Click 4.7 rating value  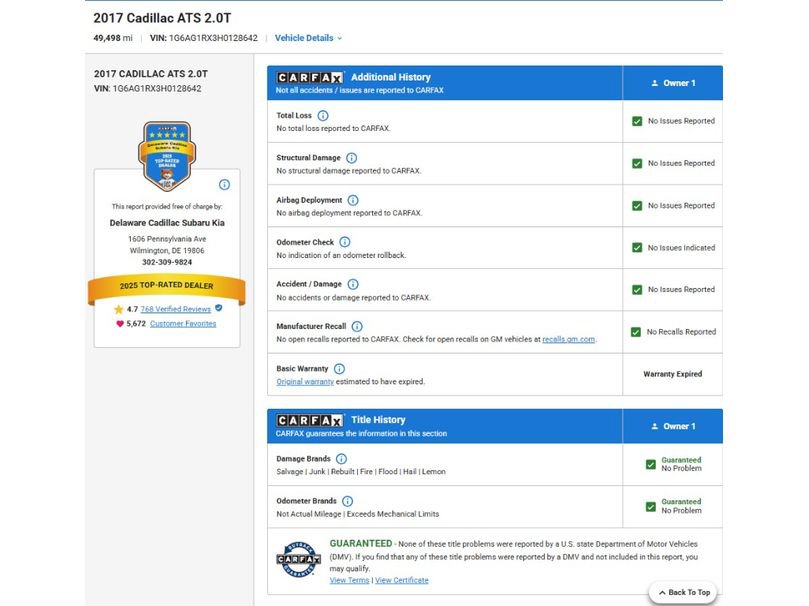132,309
